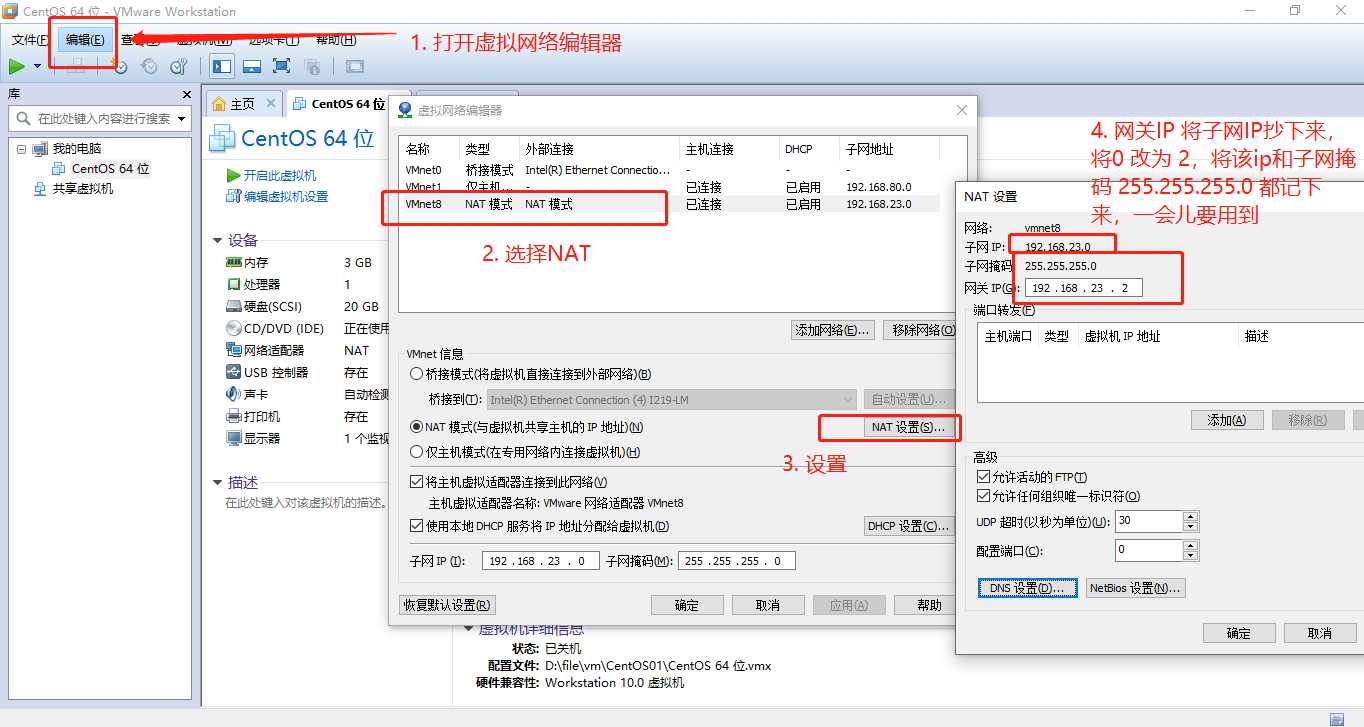
Task: Open the power dropdown arrow beside play
Action: point(38,67)
